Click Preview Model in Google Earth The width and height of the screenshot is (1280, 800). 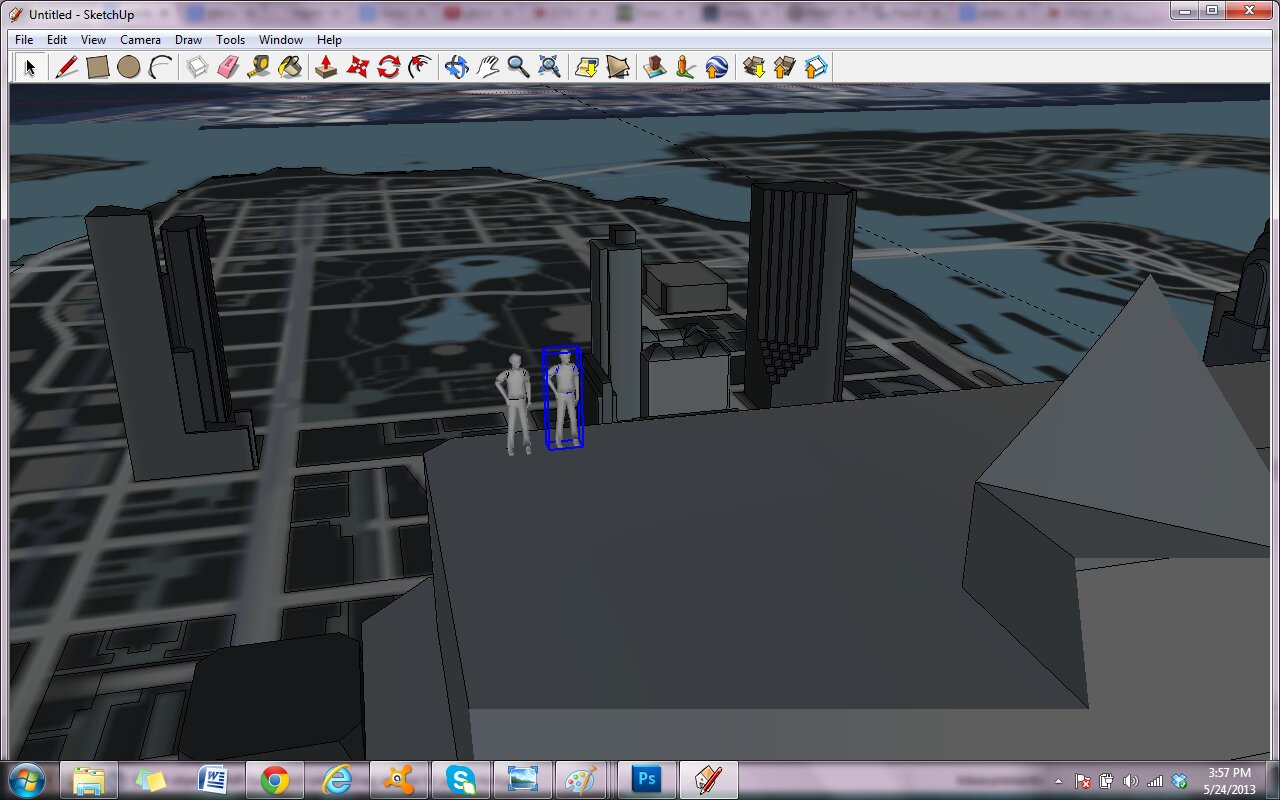[716, 67]
